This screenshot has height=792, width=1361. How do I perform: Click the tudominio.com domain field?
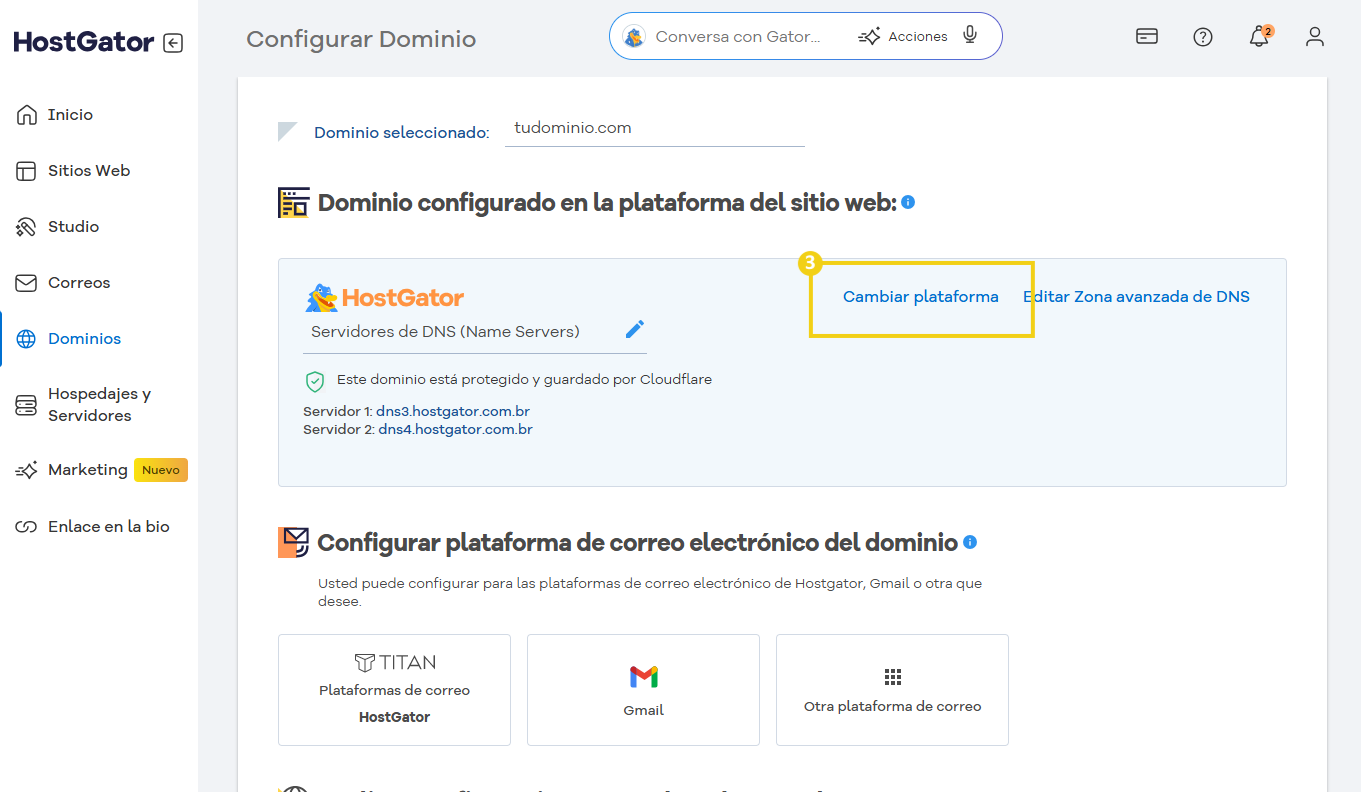[x=655, y=128]
